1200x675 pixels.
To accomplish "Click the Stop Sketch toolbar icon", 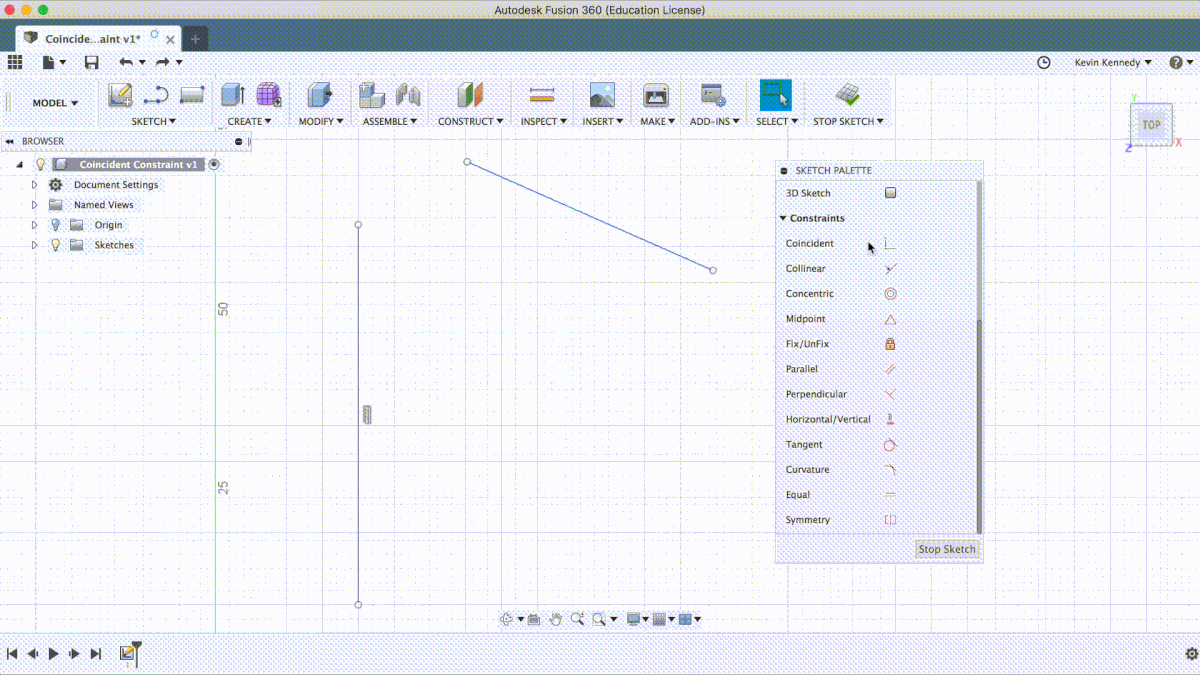I will coord(848,96).
